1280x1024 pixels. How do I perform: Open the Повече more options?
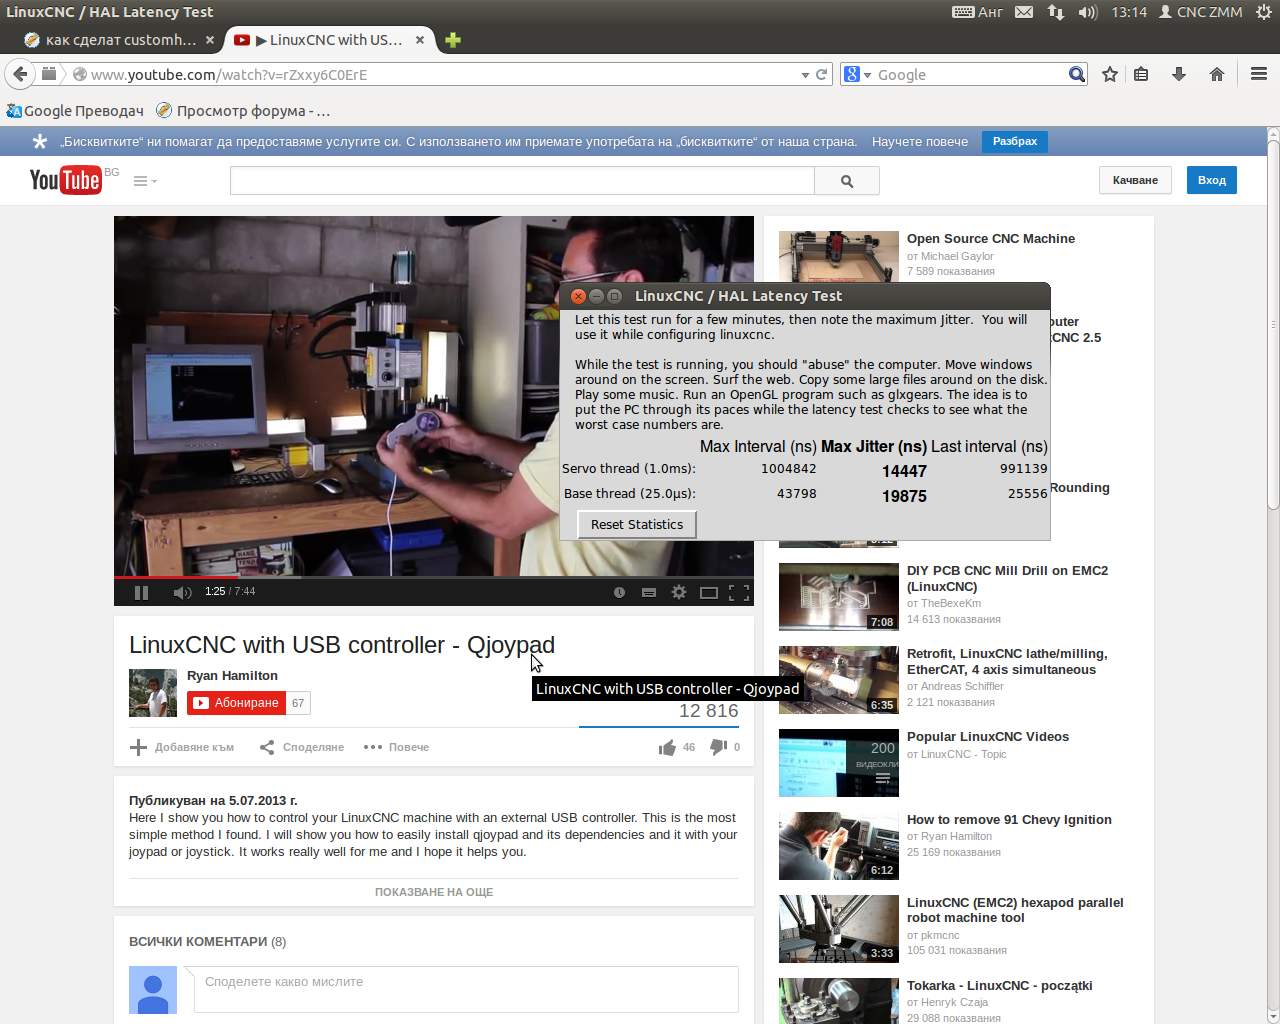396,747
